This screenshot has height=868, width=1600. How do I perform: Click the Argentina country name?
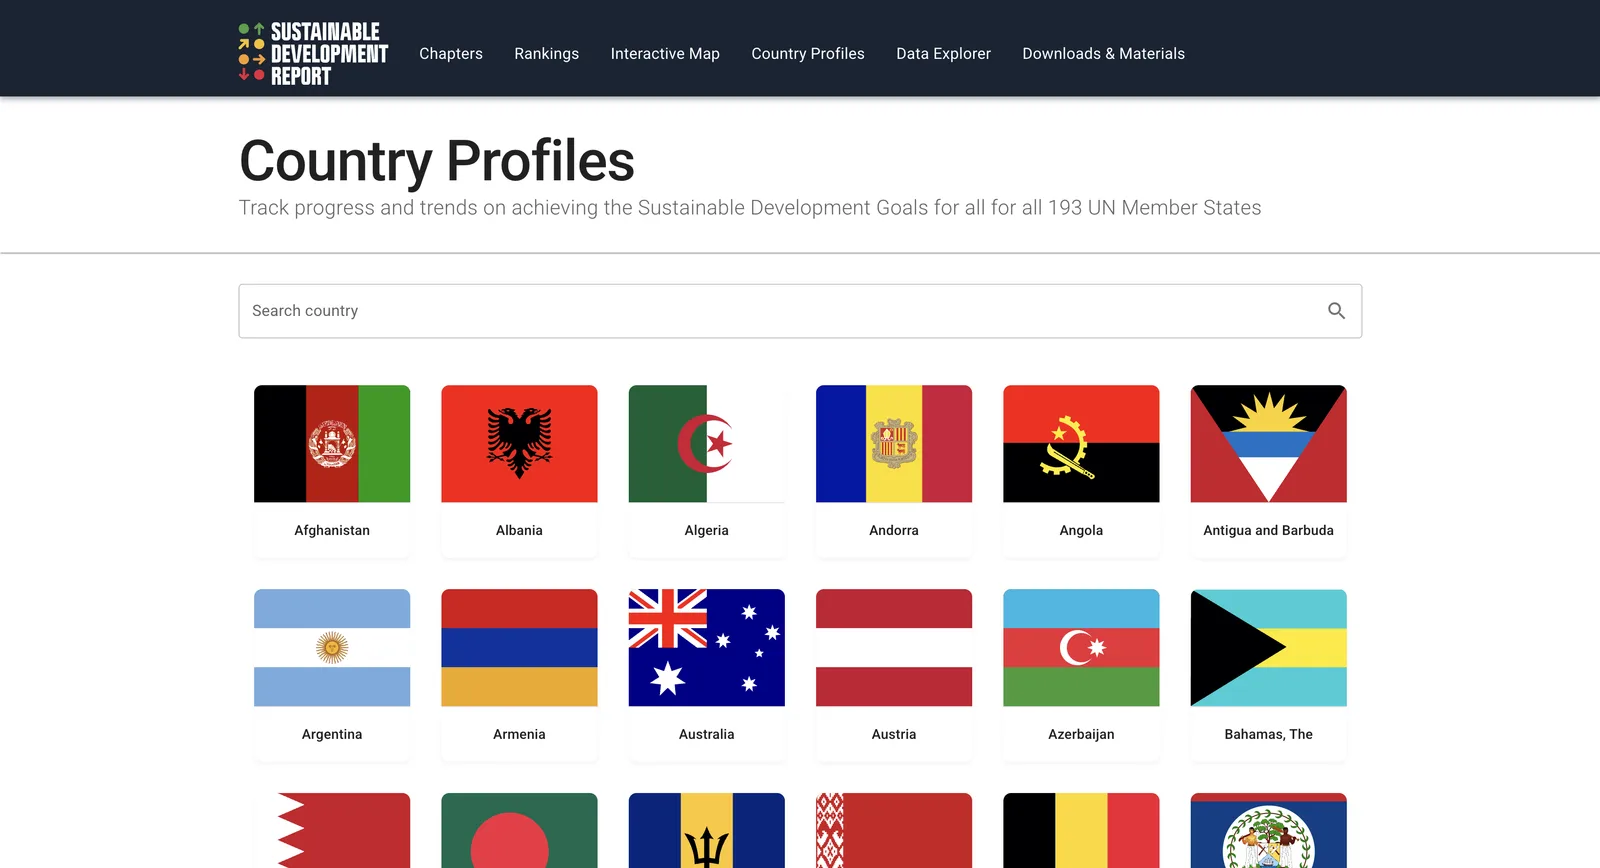point(332,735)
